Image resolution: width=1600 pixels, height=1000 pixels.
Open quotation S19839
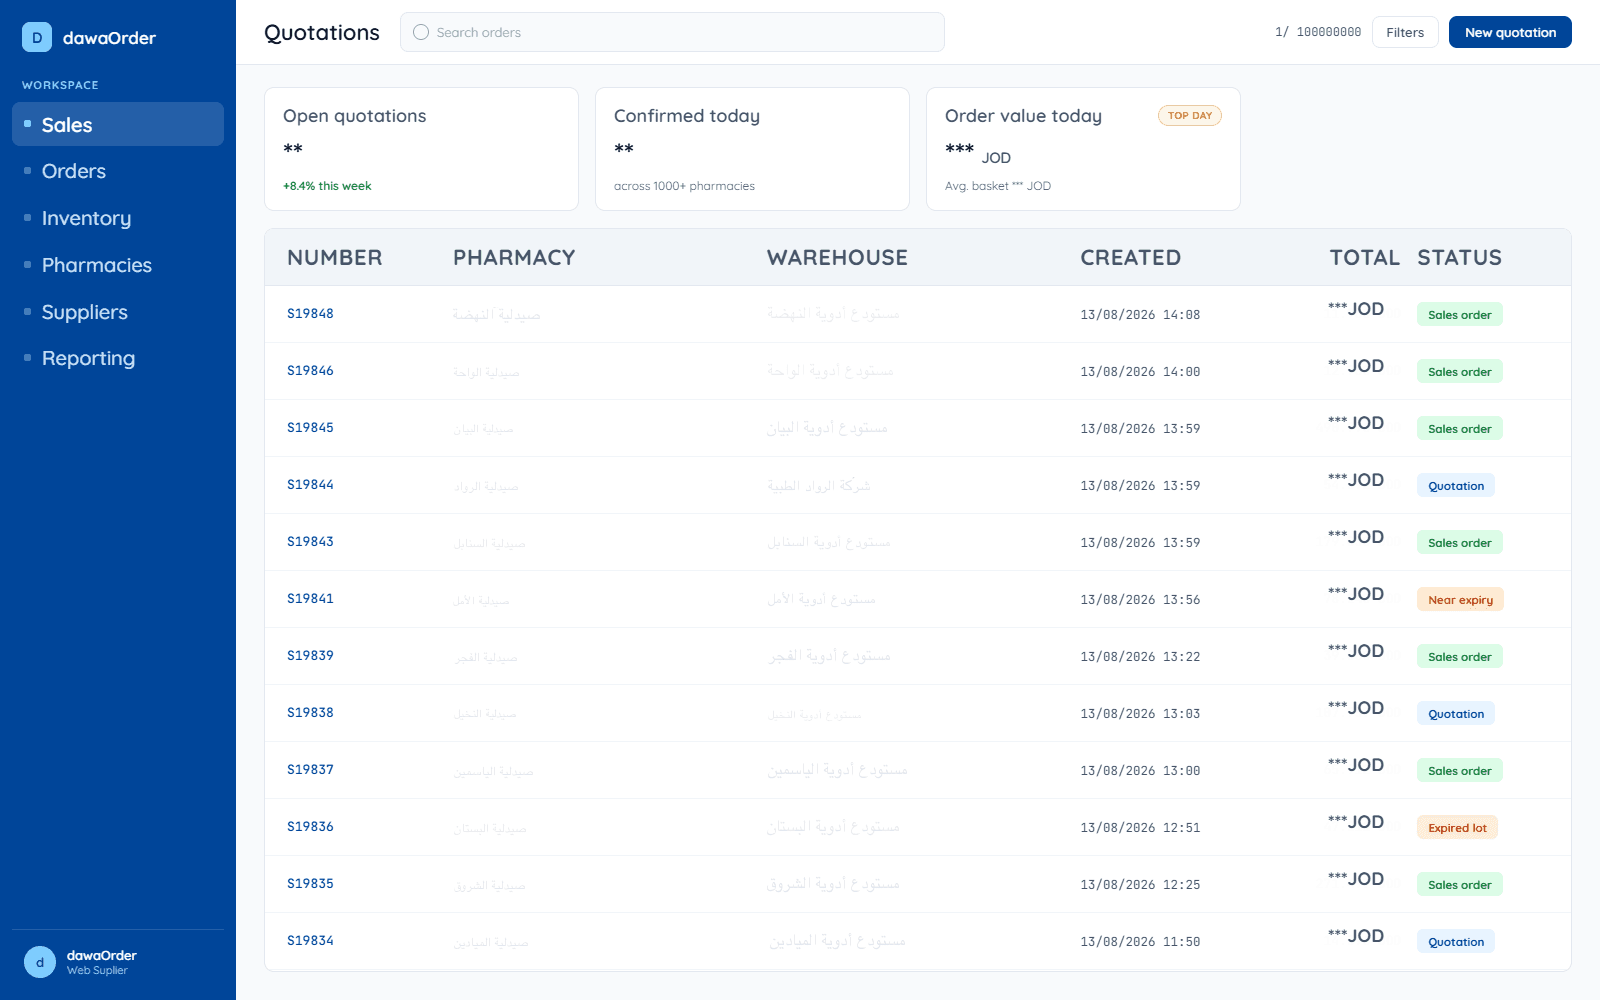[310, 656]
